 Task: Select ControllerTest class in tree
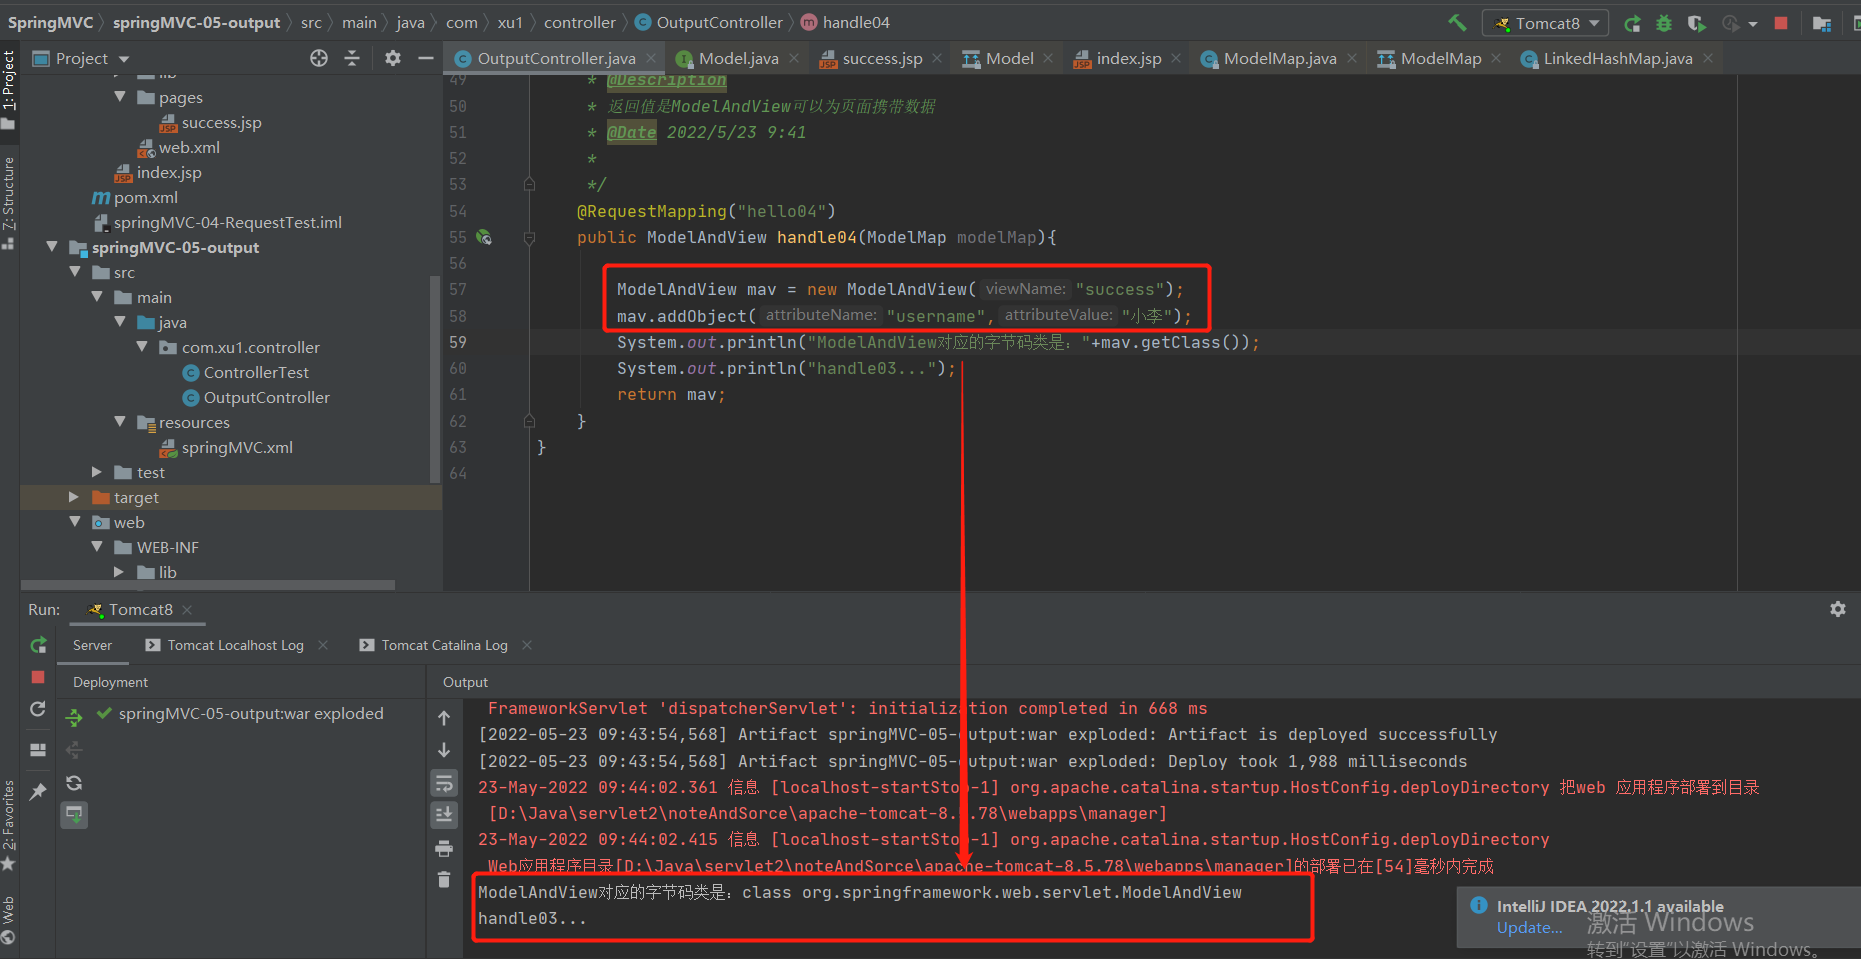pos(256,372)
